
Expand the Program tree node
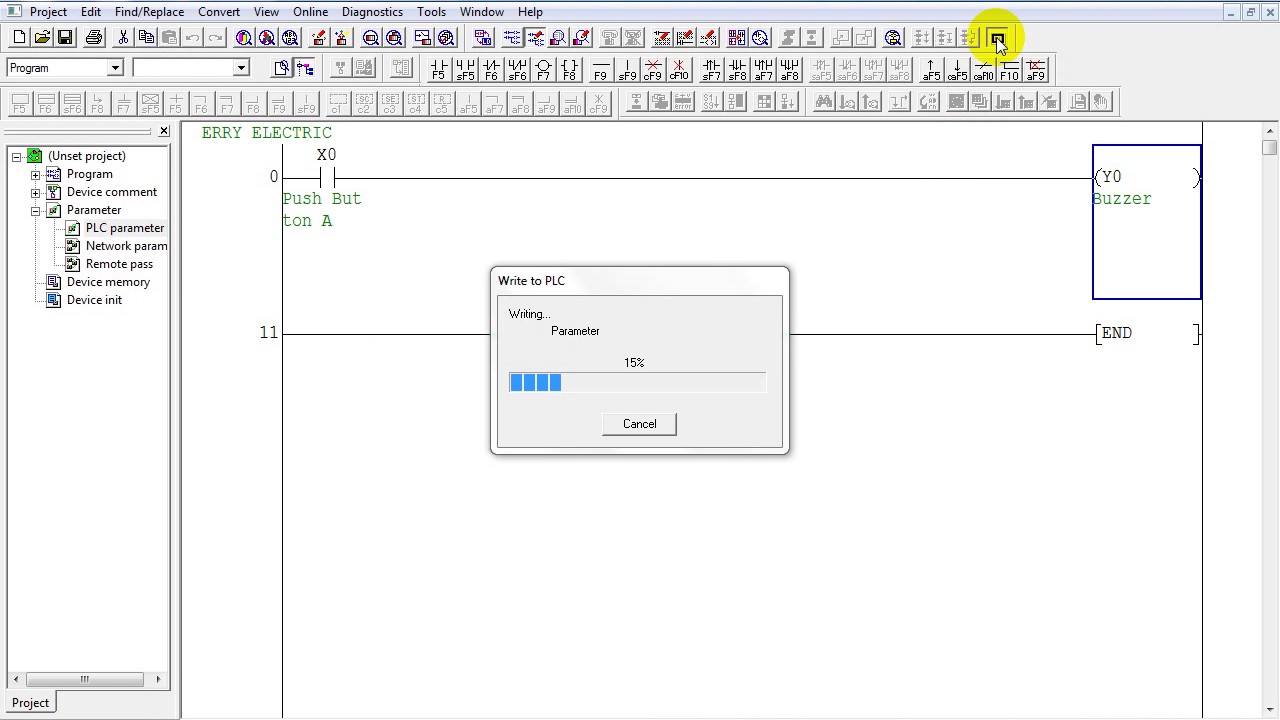coord(36,174)
